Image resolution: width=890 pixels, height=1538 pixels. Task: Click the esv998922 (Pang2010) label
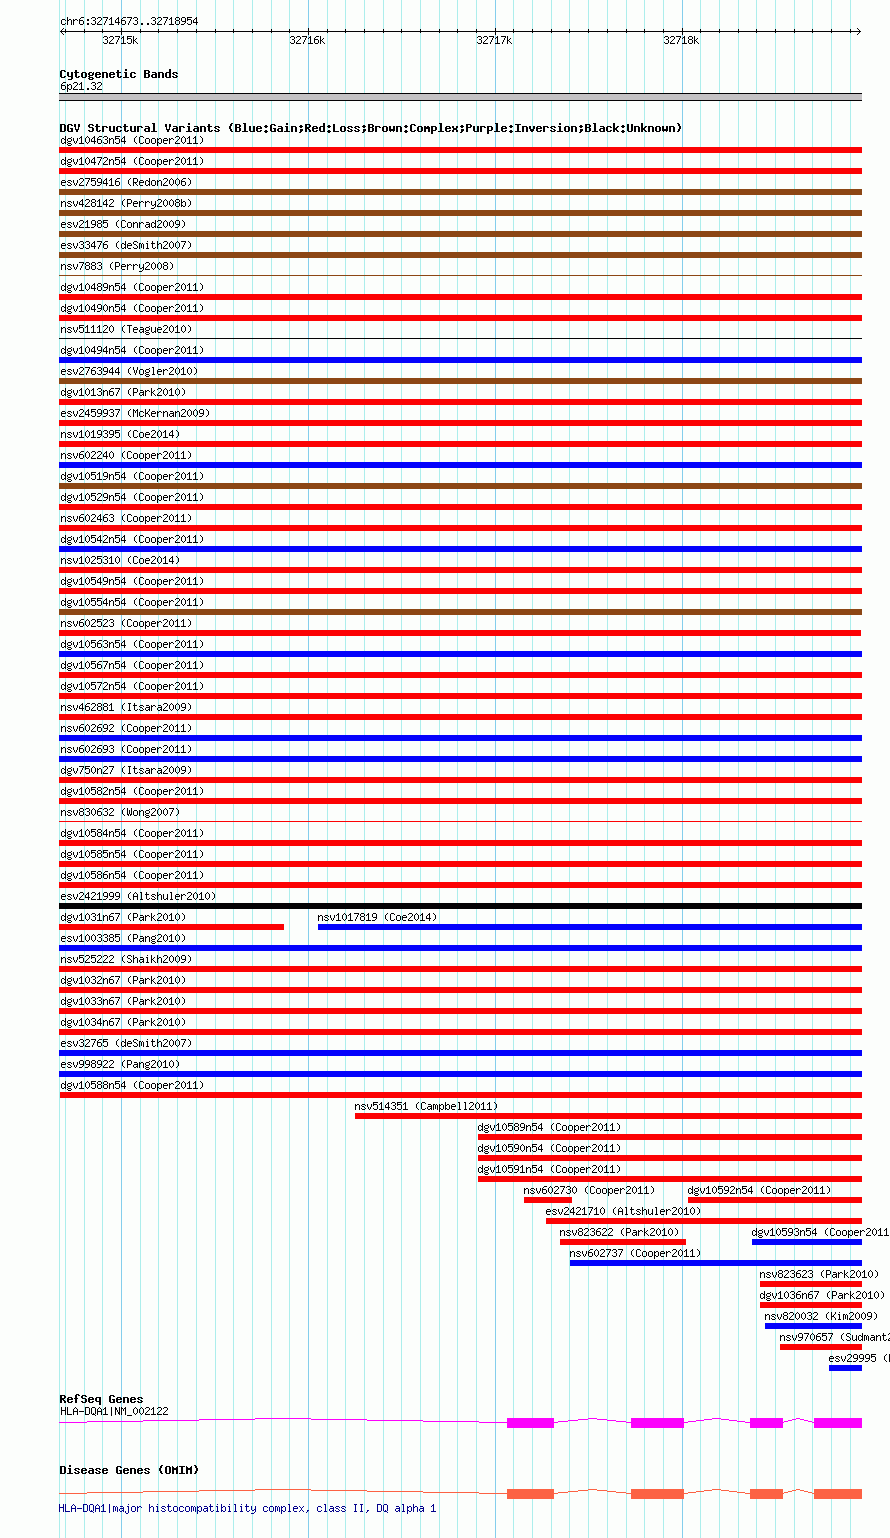point(120,1064)
